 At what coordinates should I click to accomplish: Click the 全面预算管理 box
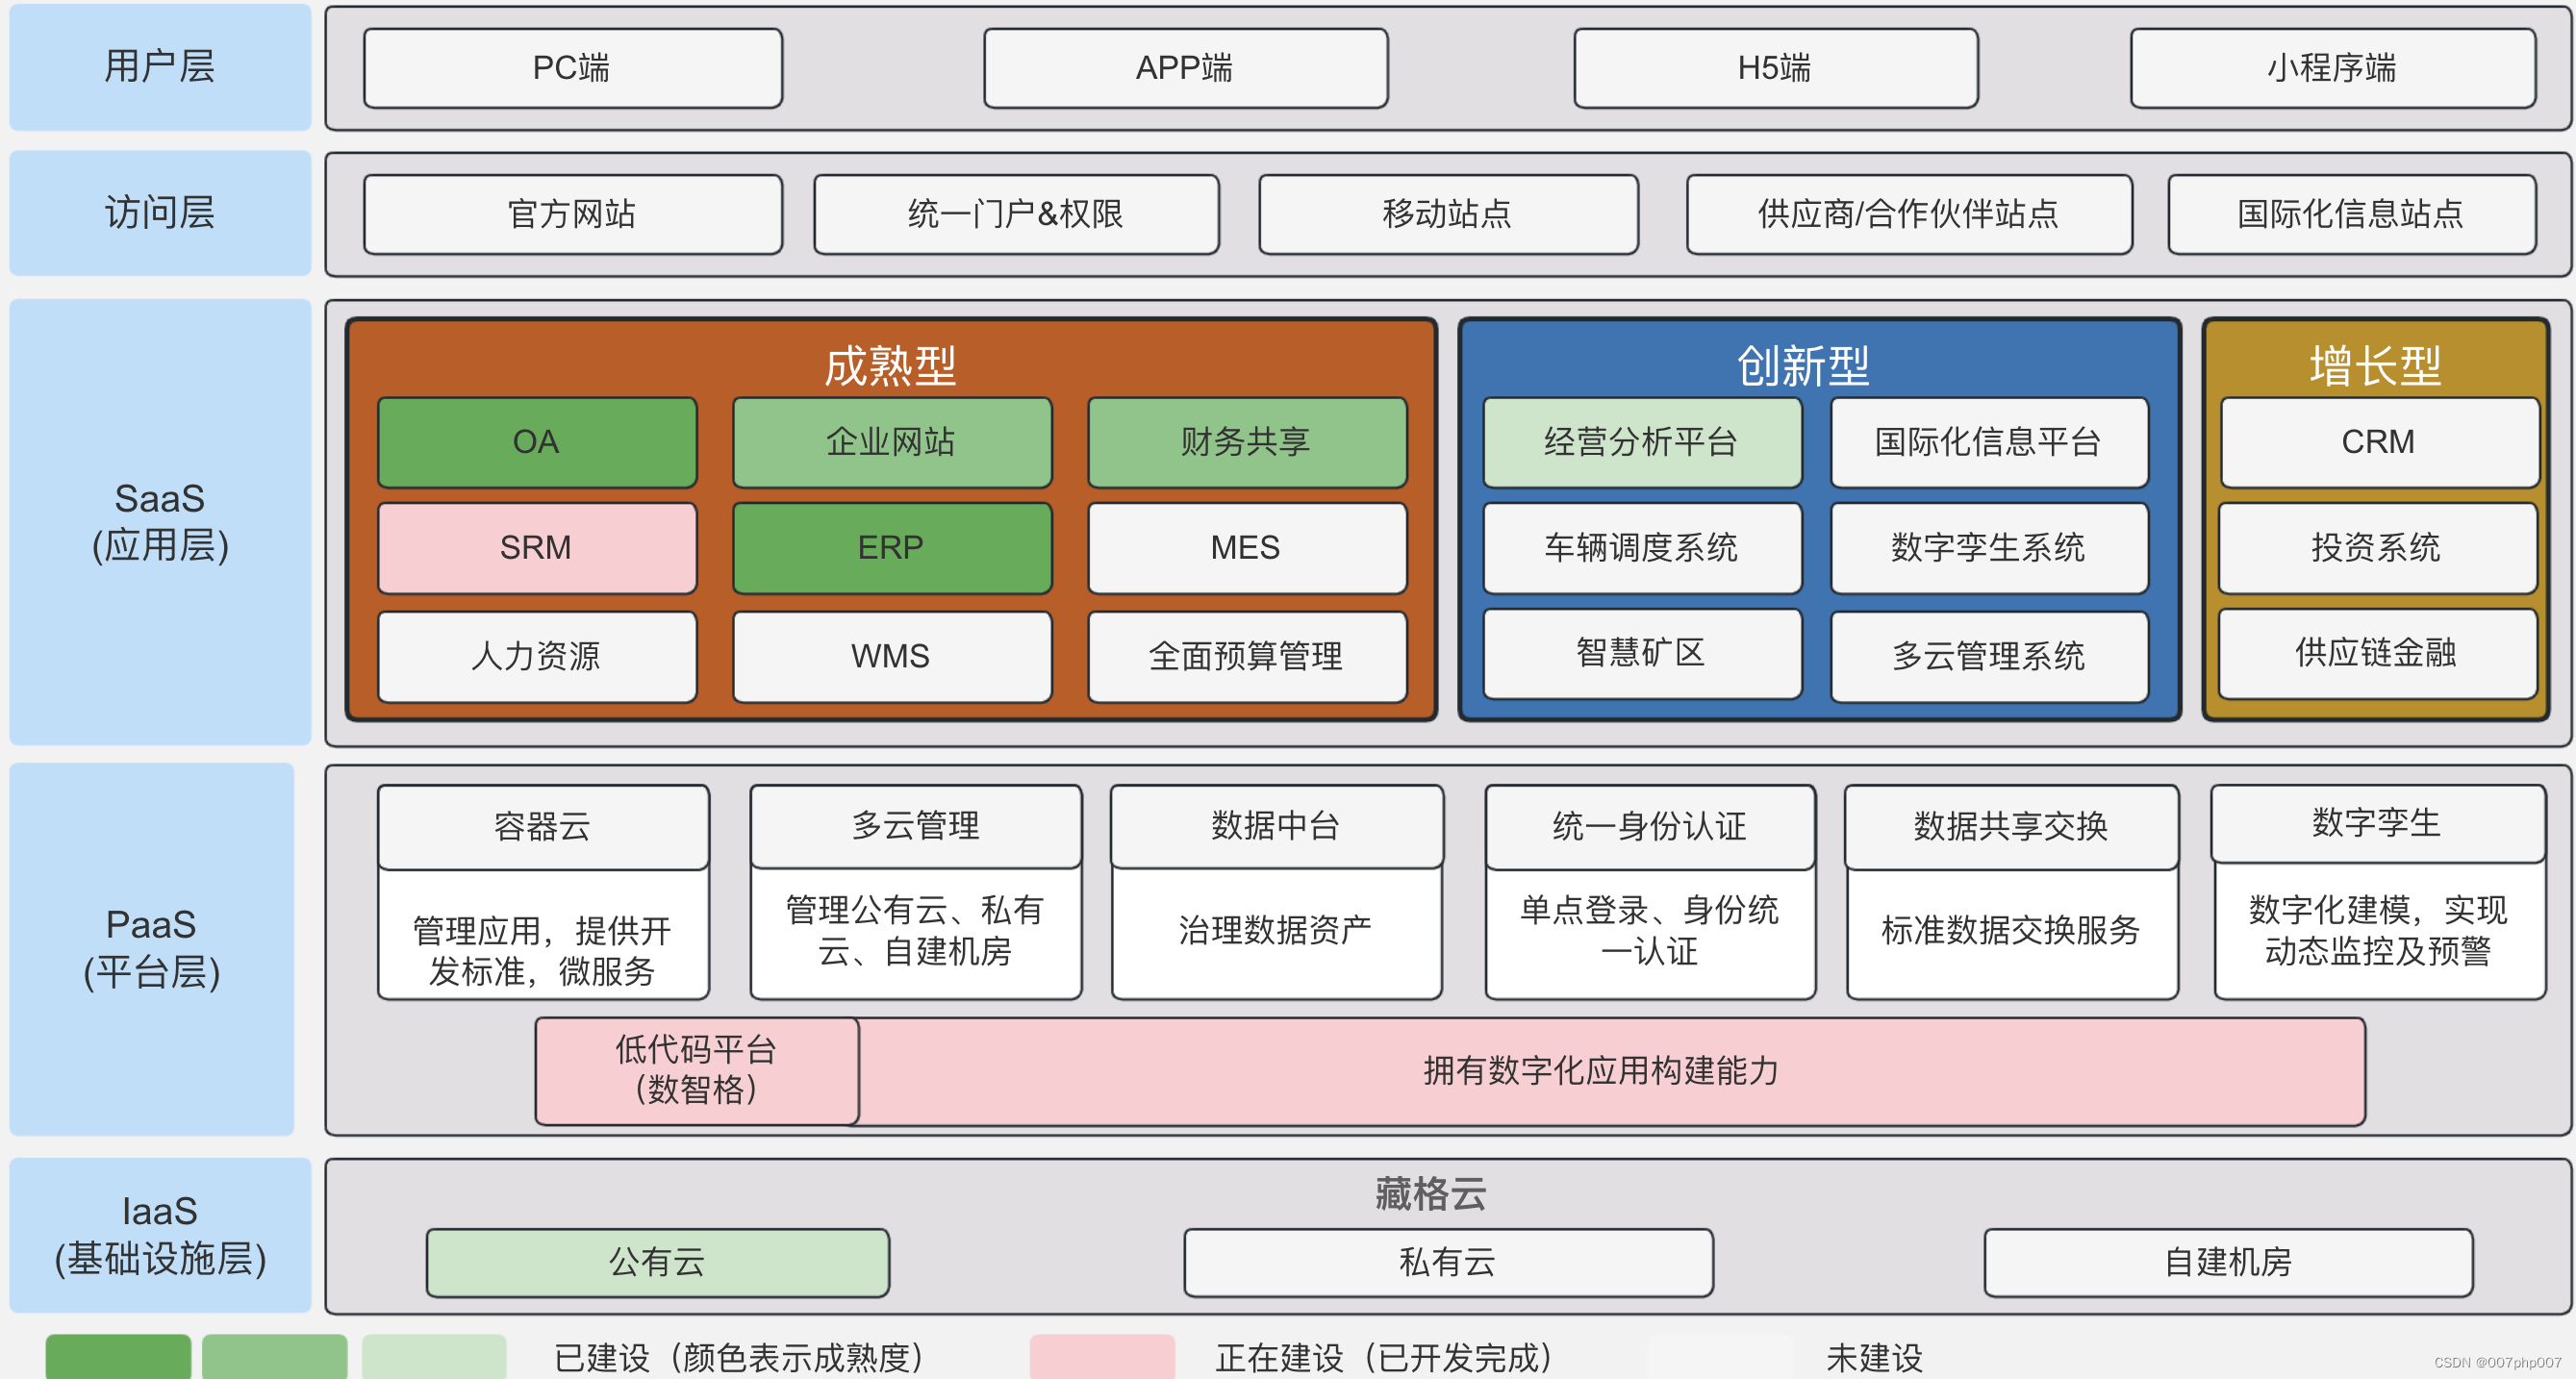point(1247,657)
